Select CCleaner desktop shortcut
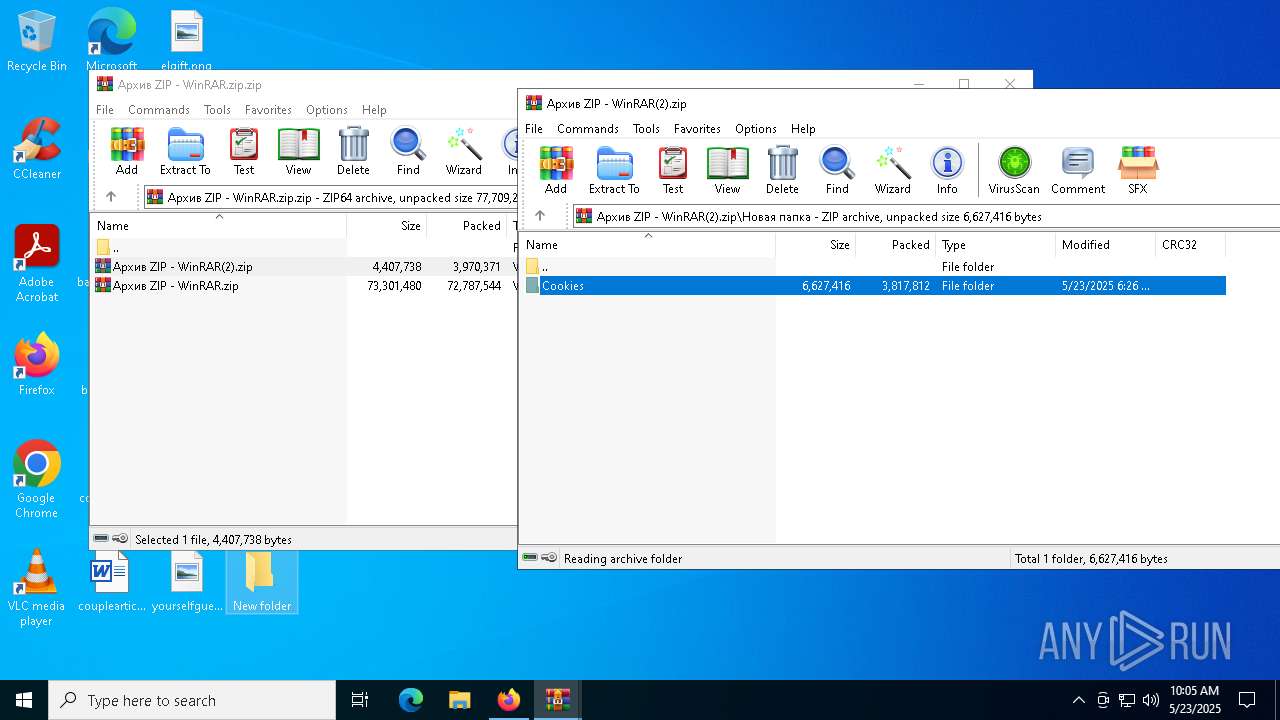 (x=37, y=149)
